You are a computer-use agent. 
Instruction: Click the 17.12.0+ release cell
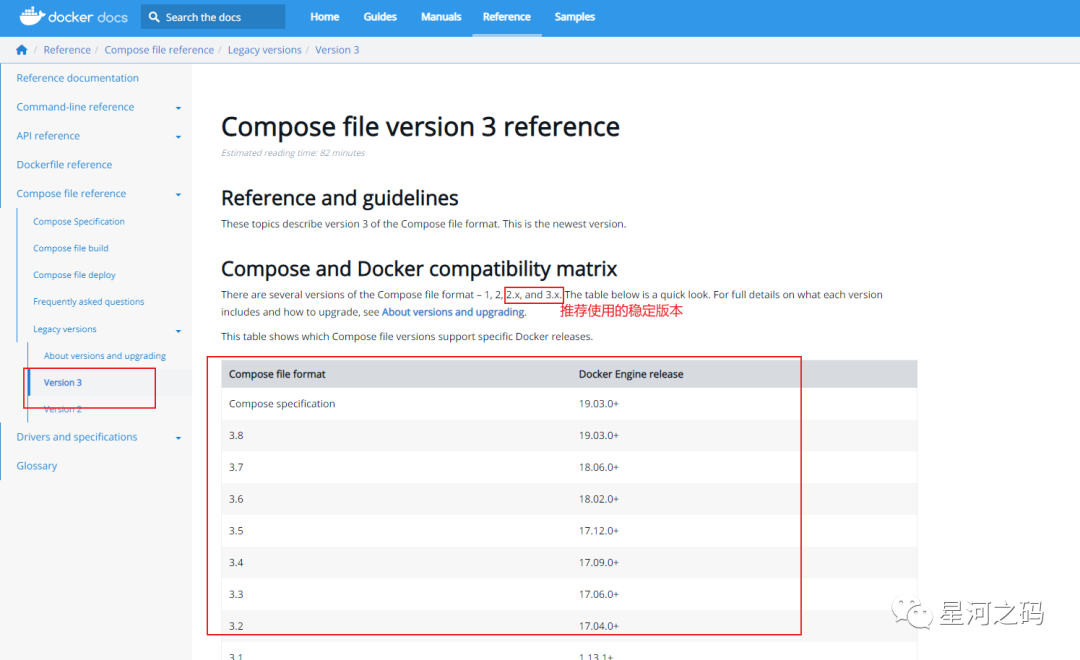[599, 530]
